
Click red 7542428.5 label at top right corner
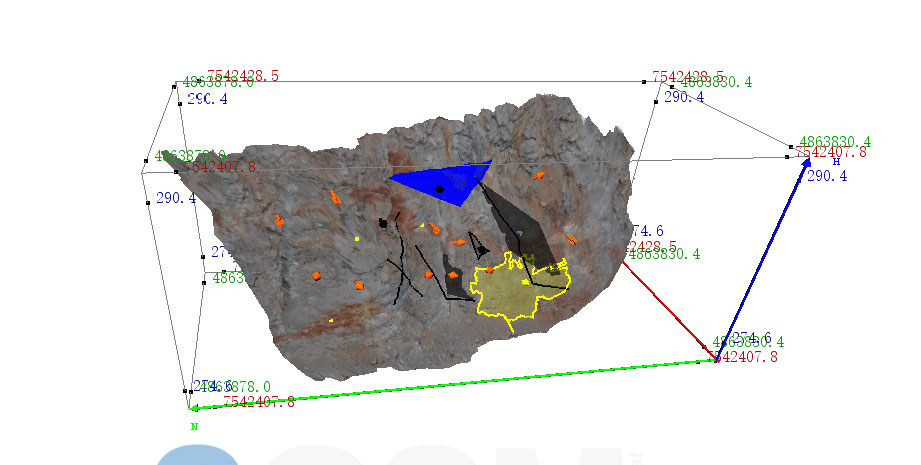(688, 76)
